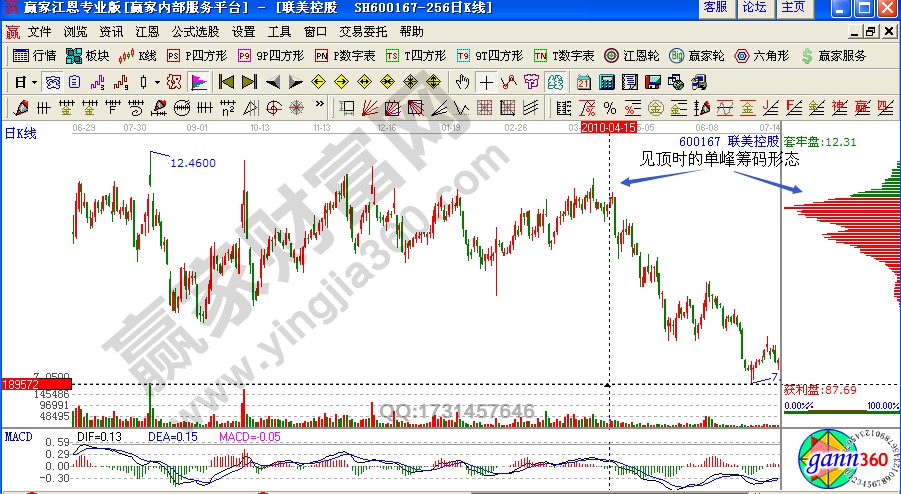
Task: Step chart forward with black right triangle
Action: click(x=295, y=83)
